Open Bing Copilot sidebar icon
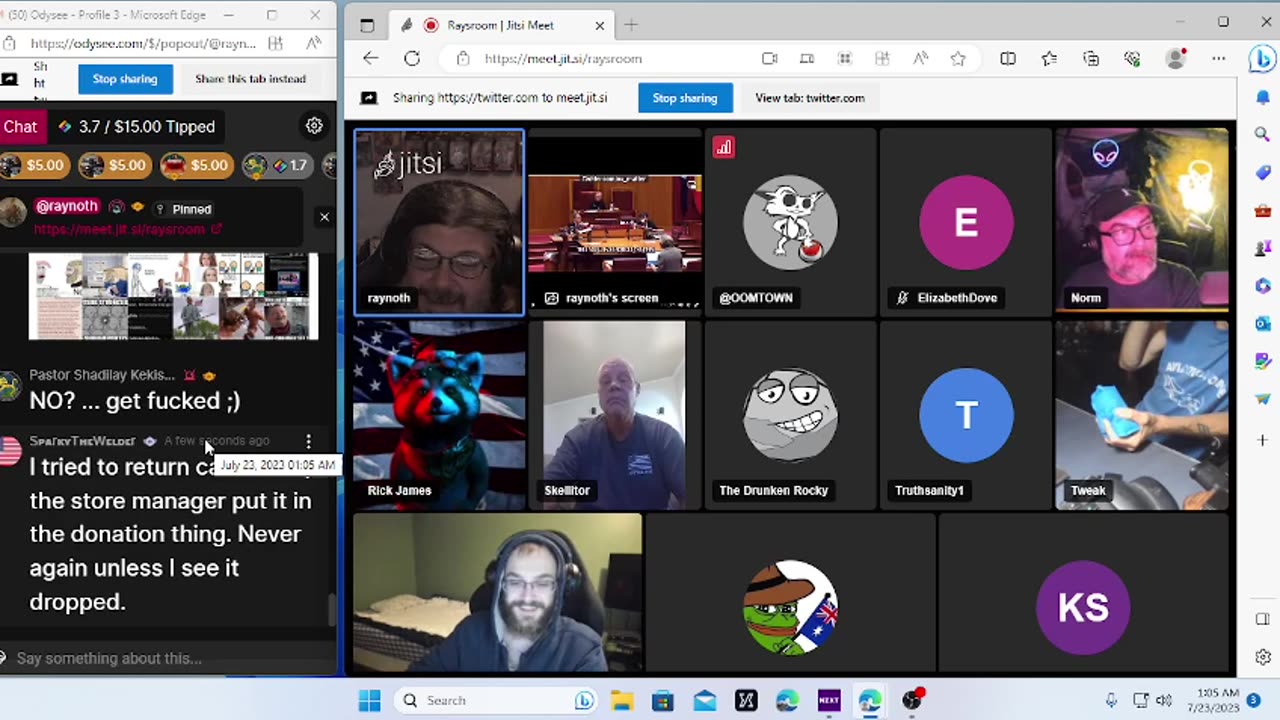 1262,59
